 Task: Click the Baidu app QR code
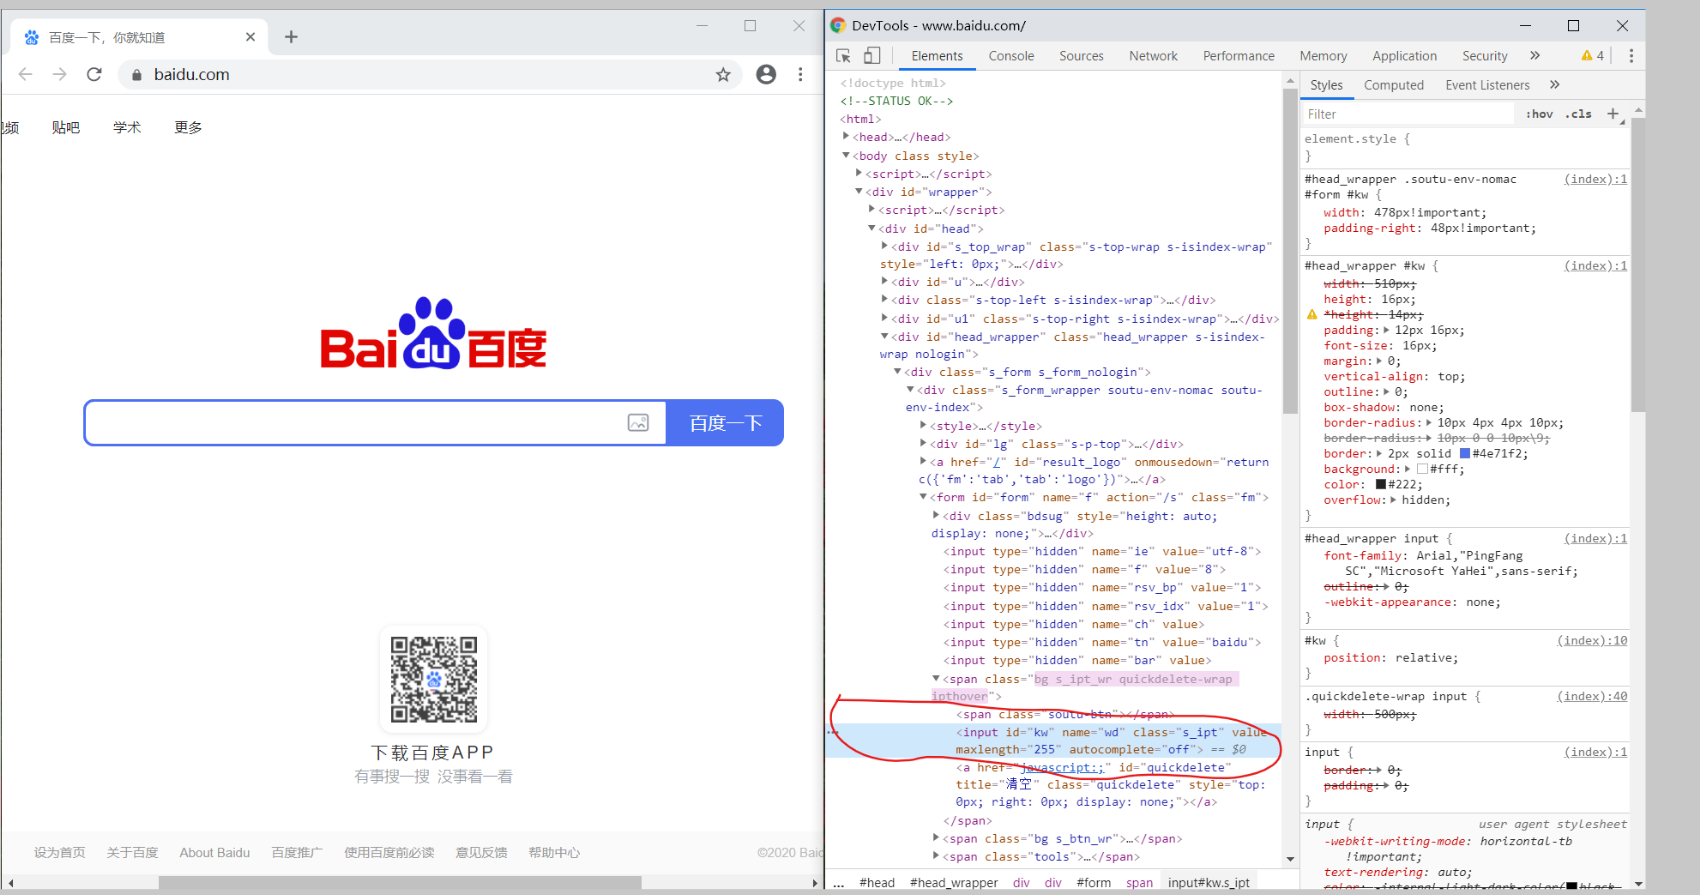pyautogui.click(x=433, y=679)
